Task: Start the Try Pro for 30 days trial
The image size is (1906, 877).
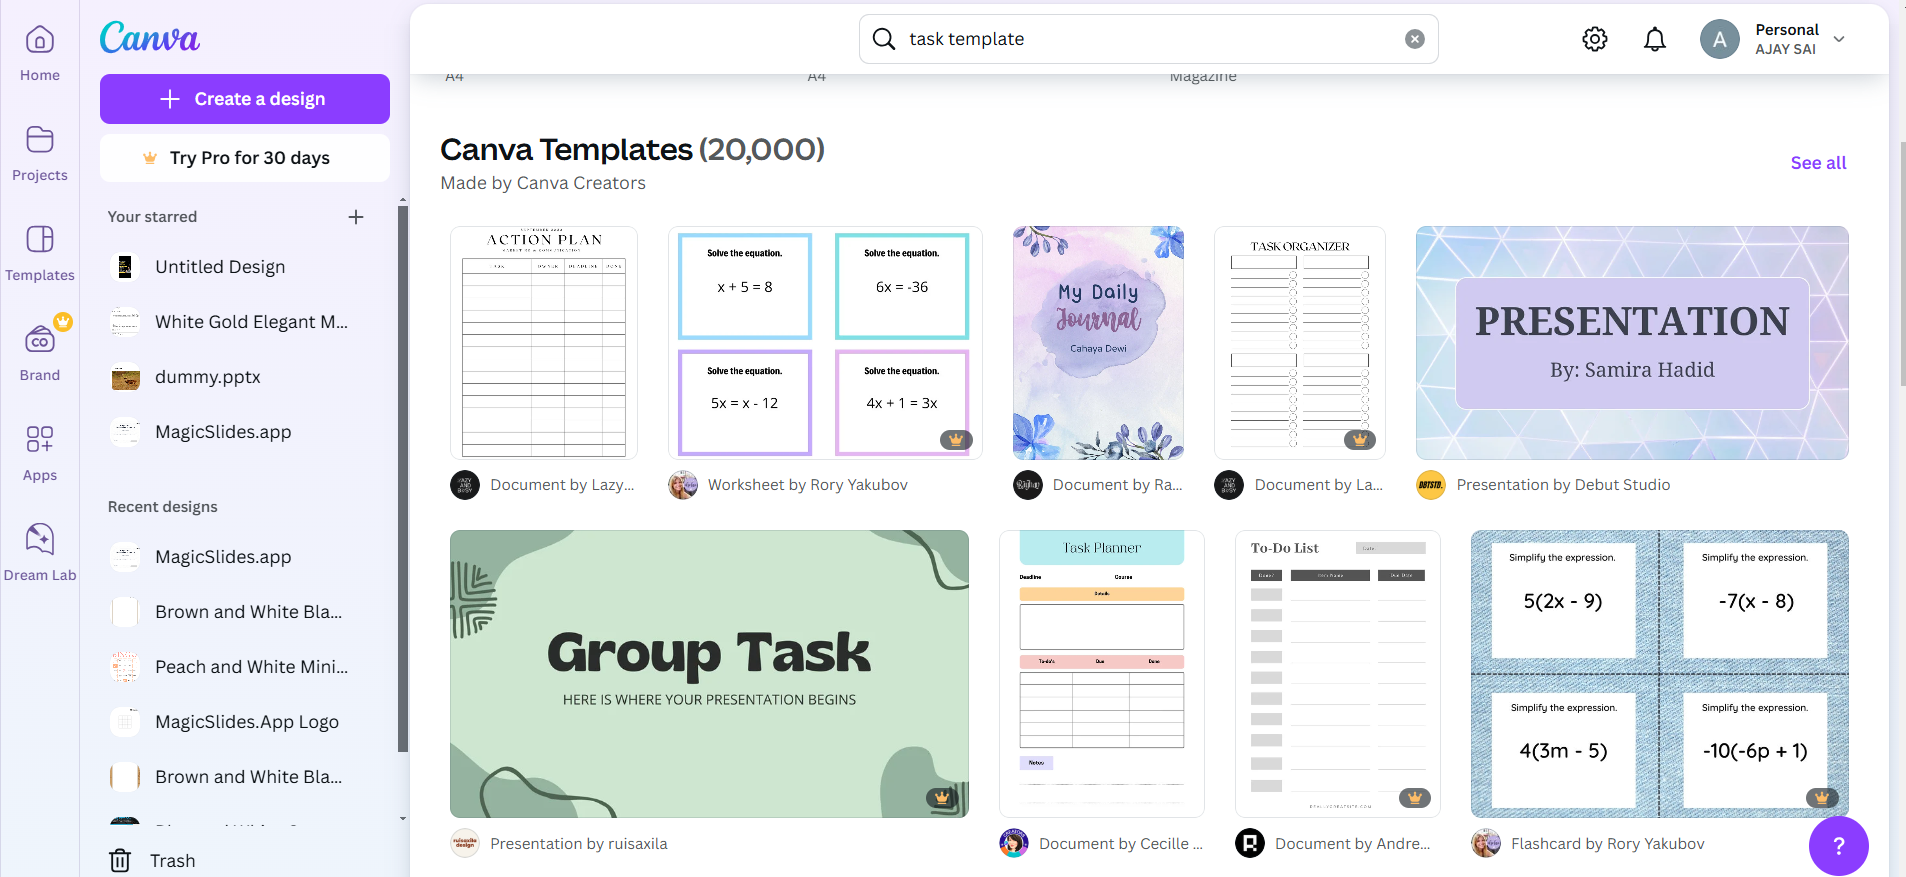Action: click(x=245, y=158)
